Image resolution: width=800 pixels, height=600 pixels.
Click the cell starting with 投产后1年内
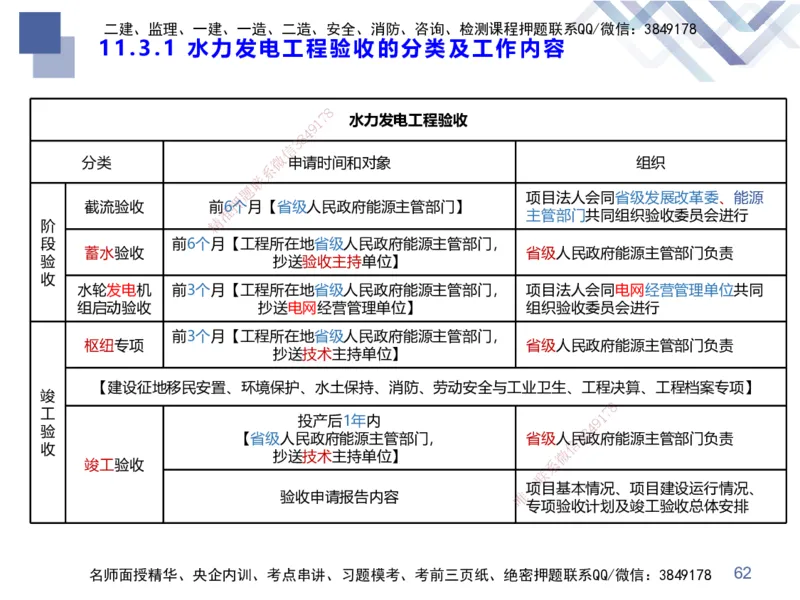click(340, 437)
